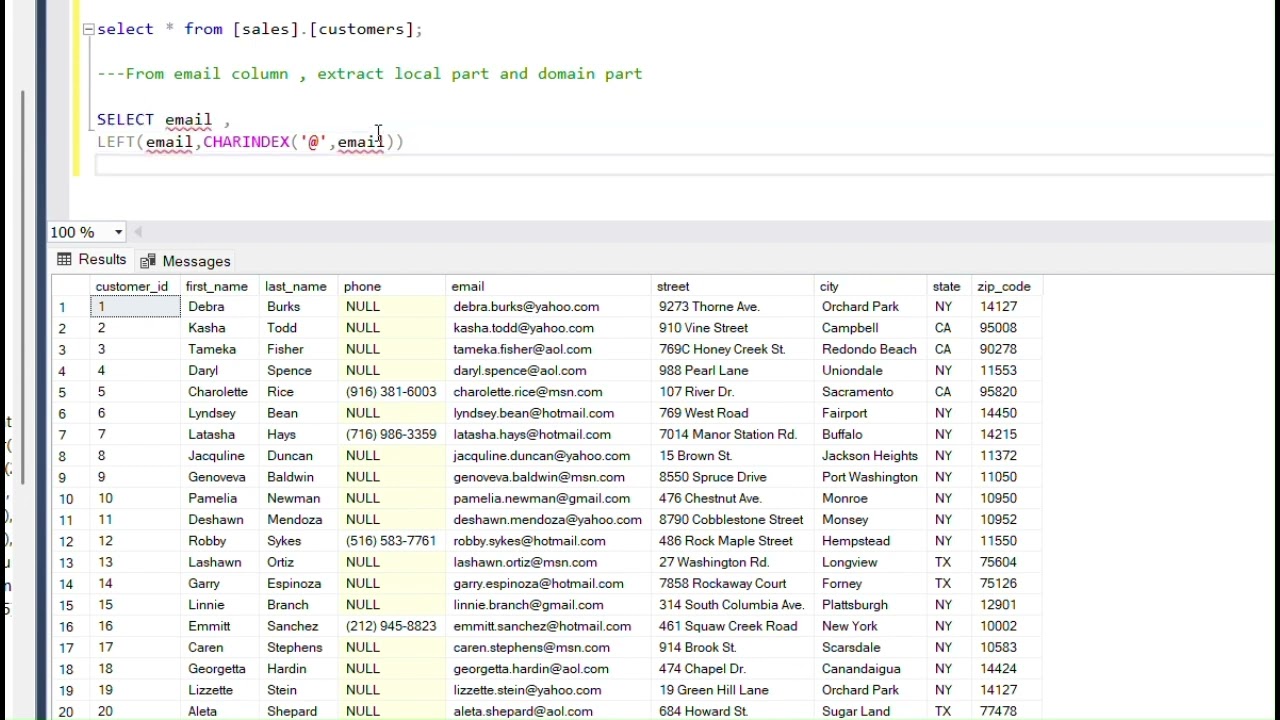Select the last_name column header

(299, 287)
